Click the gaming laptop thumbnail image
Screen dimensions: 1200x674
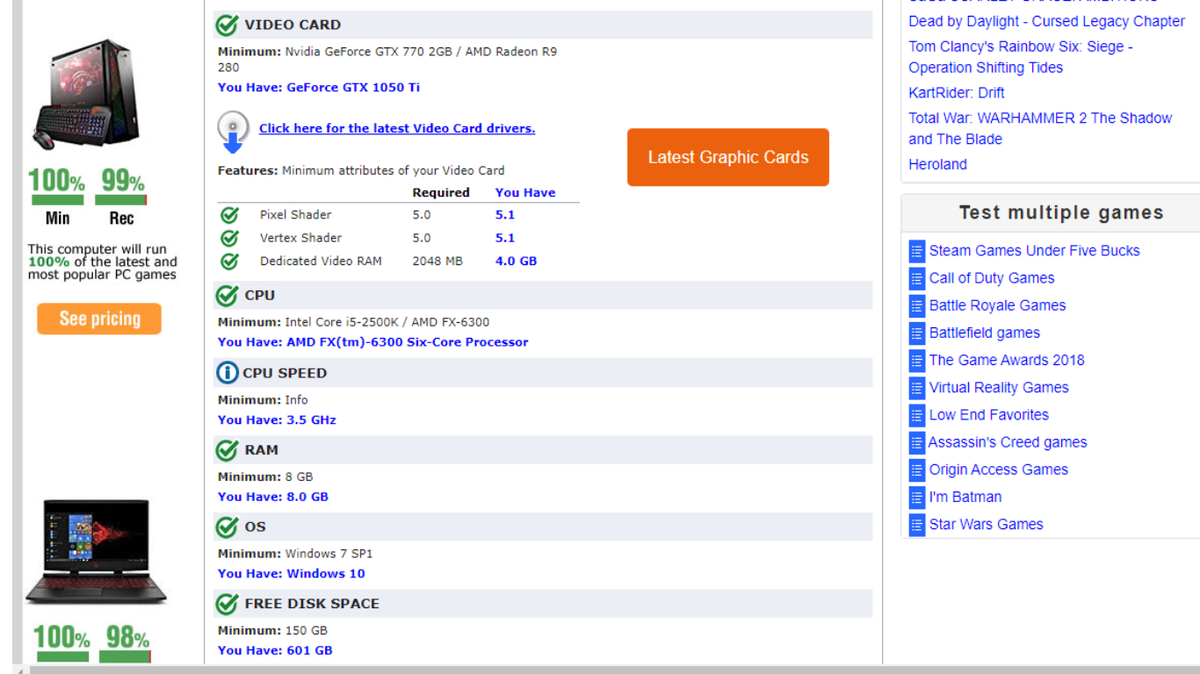(87, 551)
